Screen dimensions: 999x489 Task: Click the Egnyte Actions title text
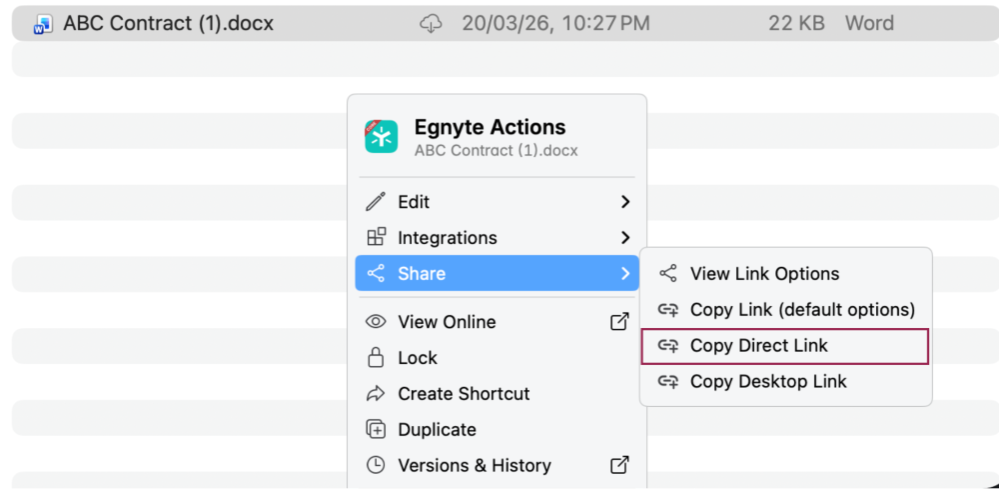click(x=490, y=127)
